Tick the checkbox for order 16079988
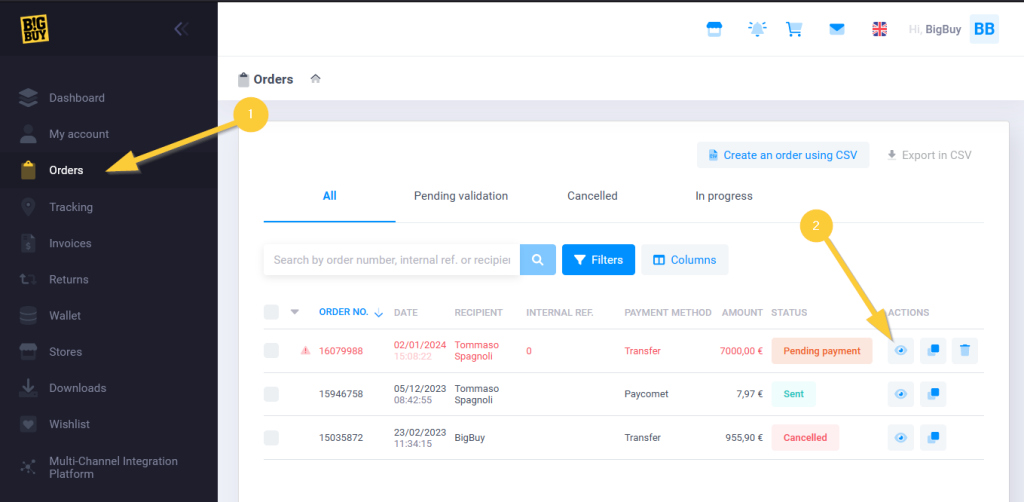Viewport: 1024px width, 502px height. pyautogui.click(x=272, y=351)
